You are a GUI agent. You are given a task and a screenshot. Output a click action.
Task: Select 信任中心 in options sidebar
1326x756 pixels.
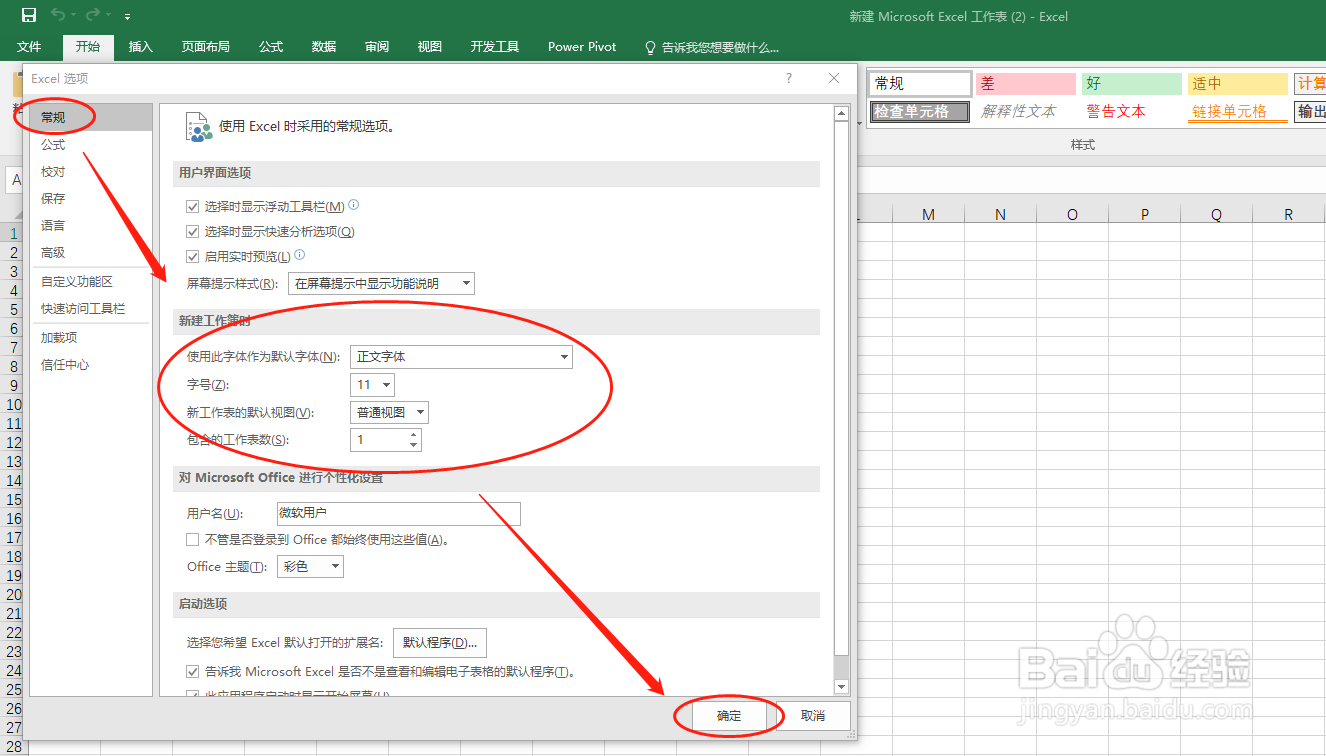tap(91, 365)
